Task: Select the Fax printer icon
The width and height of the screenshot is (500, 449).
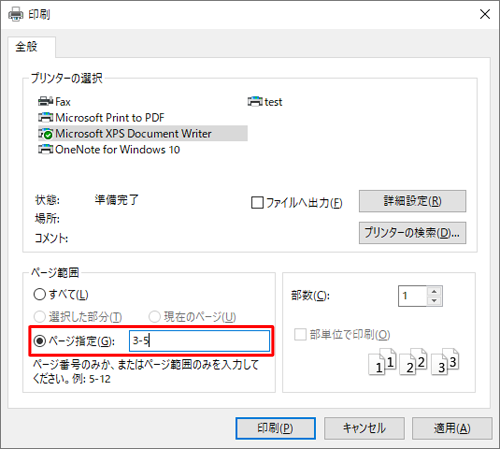Action: click(45, 101)
